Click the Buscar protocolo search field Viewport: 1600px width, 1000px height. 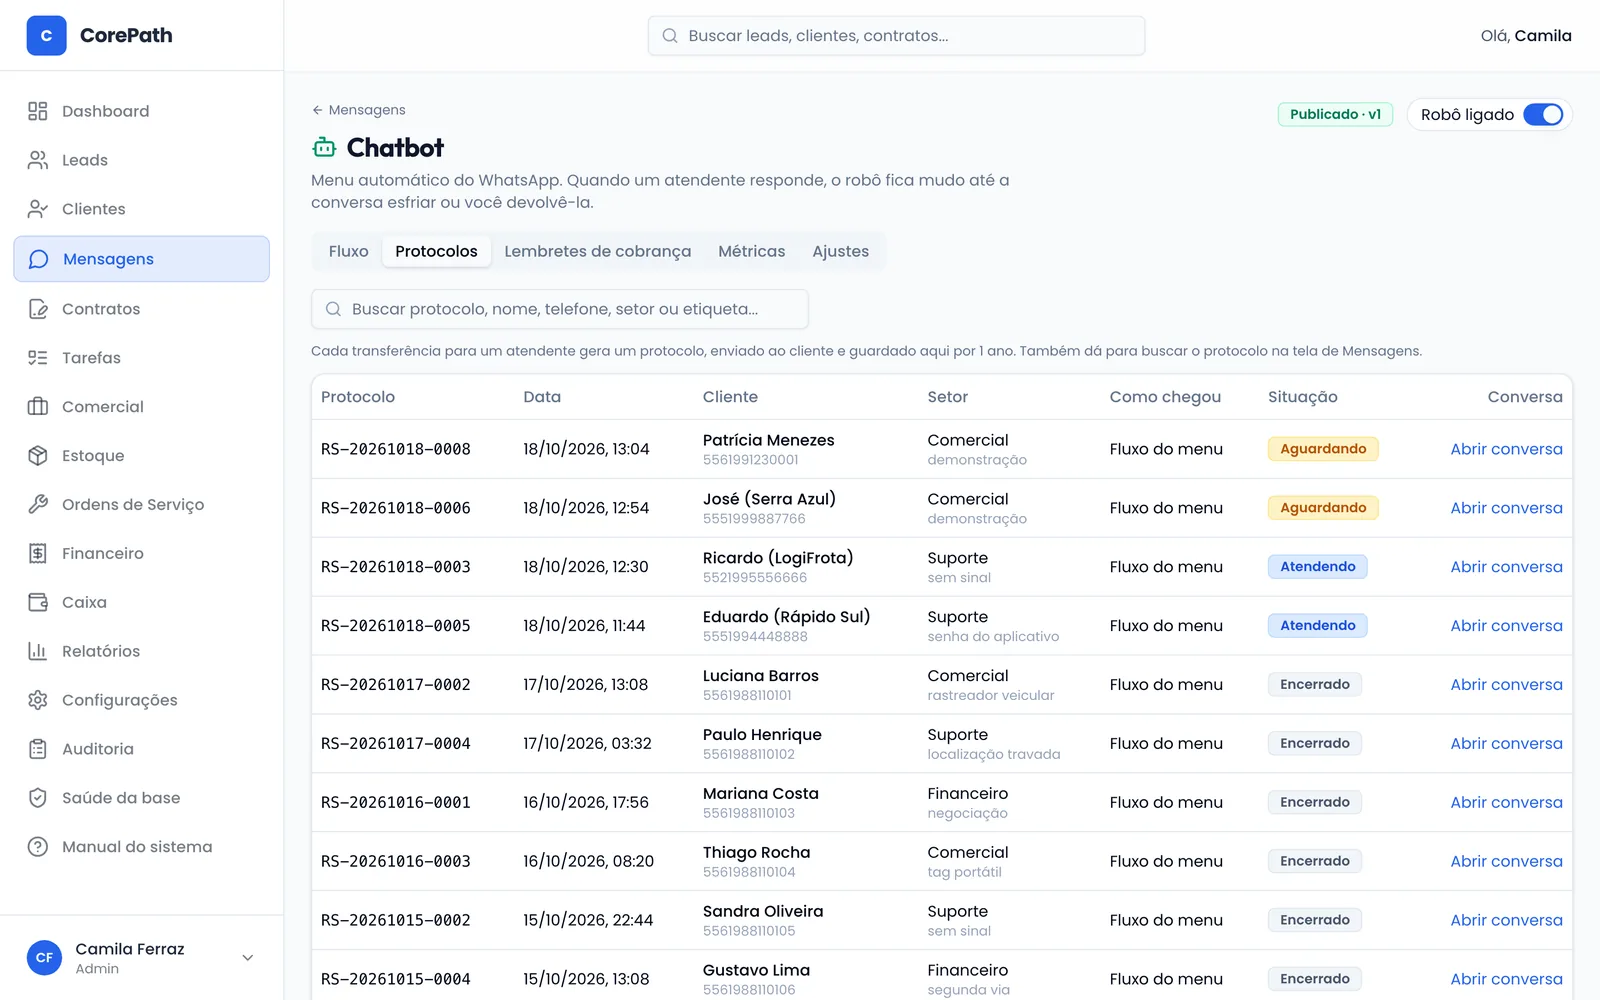point(560,309)
